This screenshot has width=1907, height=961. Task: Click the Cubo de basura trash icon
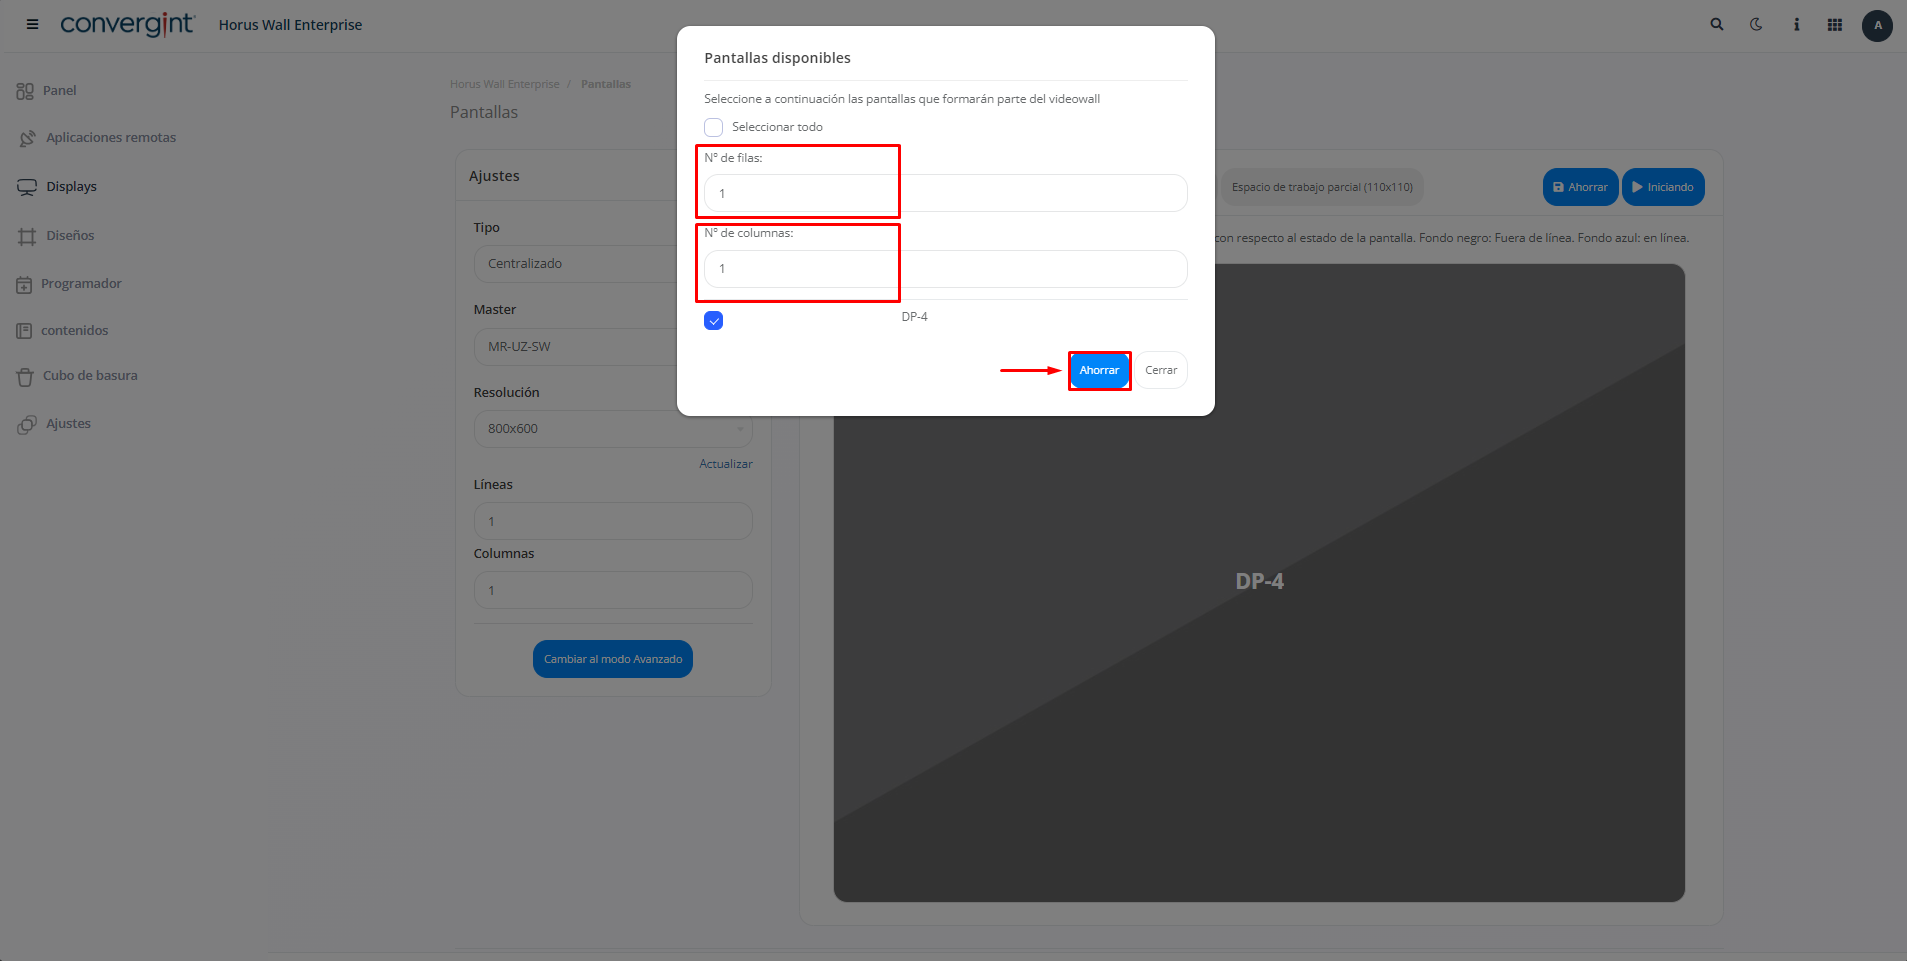[25, 377]
